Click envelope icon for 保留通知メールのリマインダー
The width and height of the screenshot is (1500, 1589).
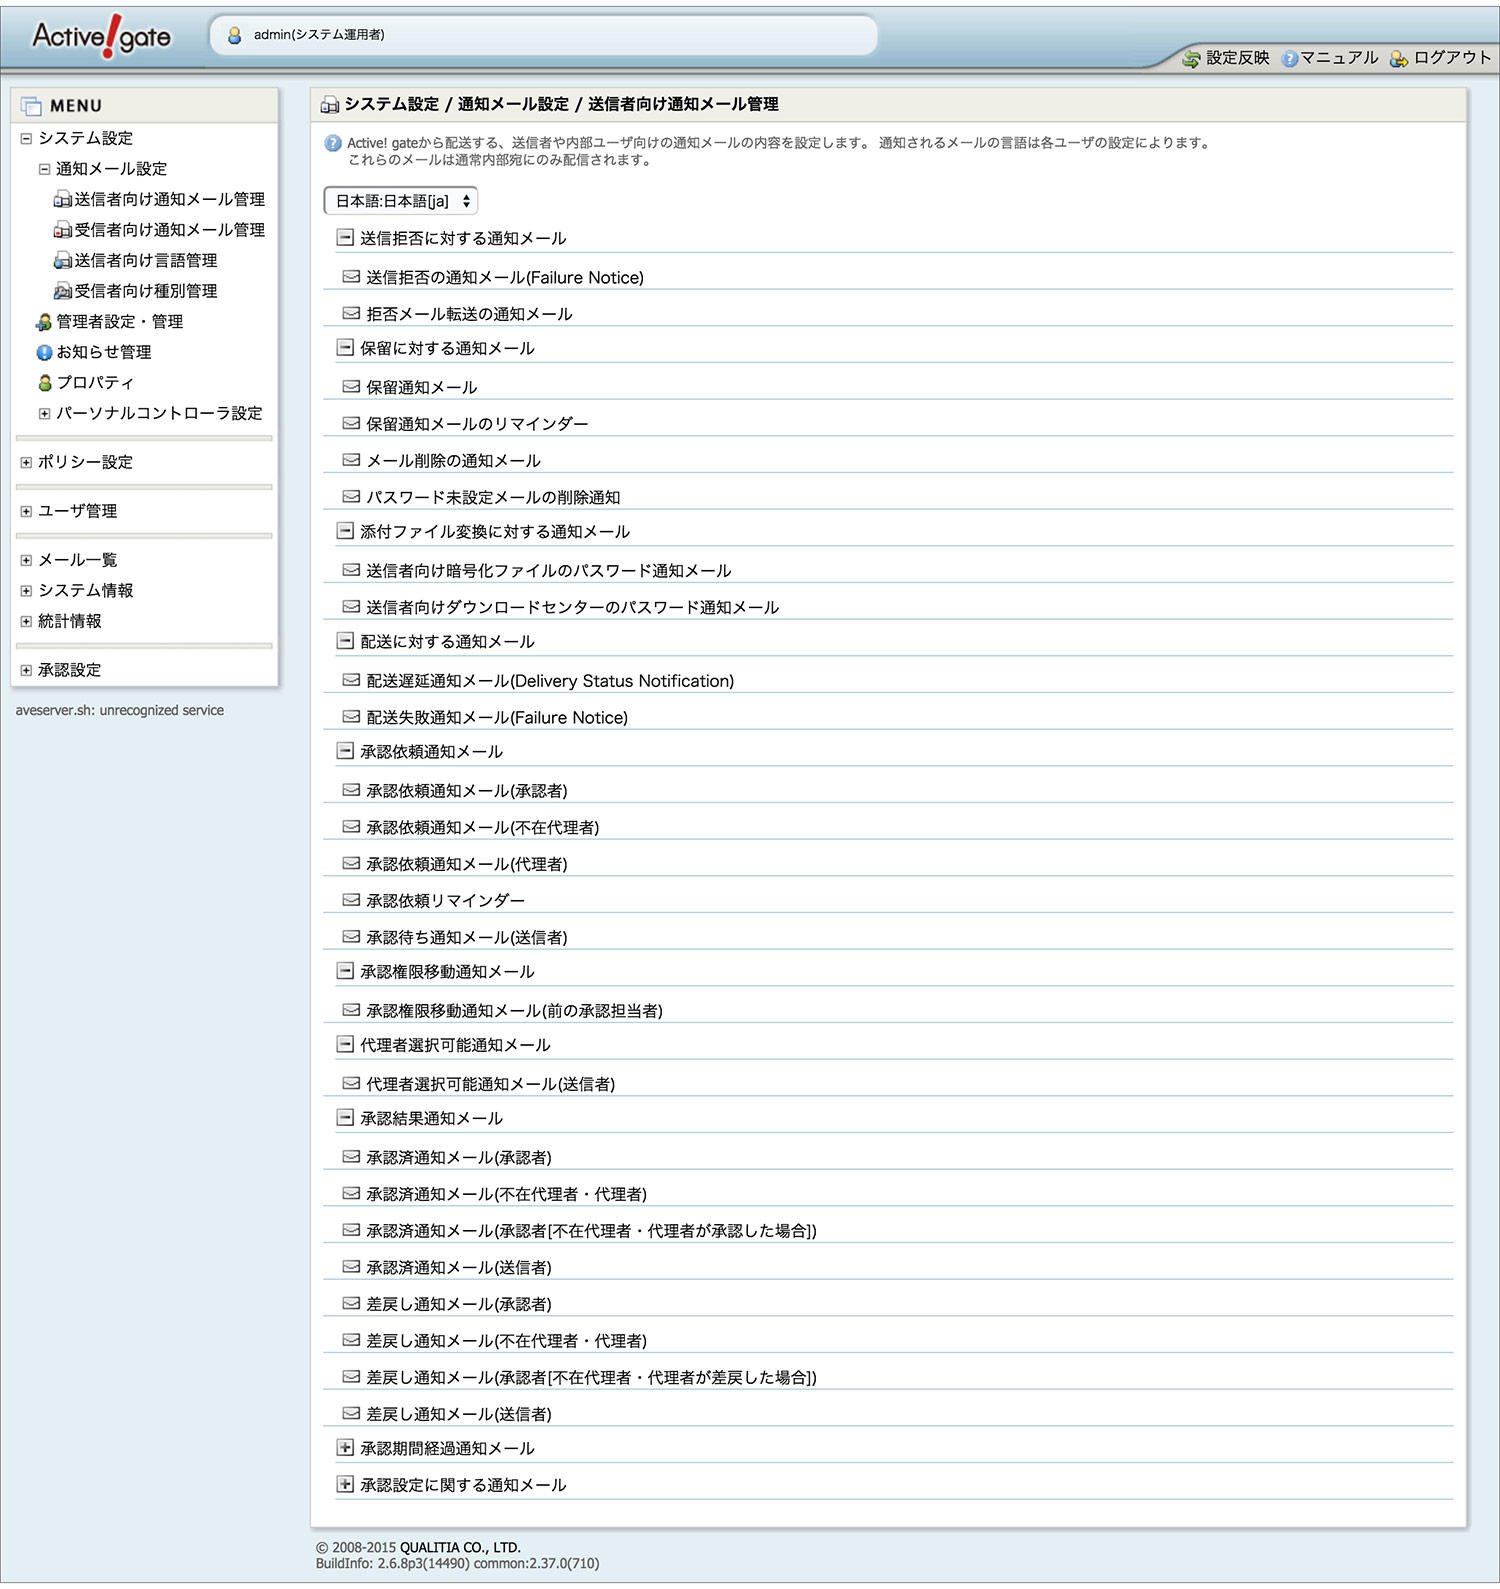(x=351, y=423)
